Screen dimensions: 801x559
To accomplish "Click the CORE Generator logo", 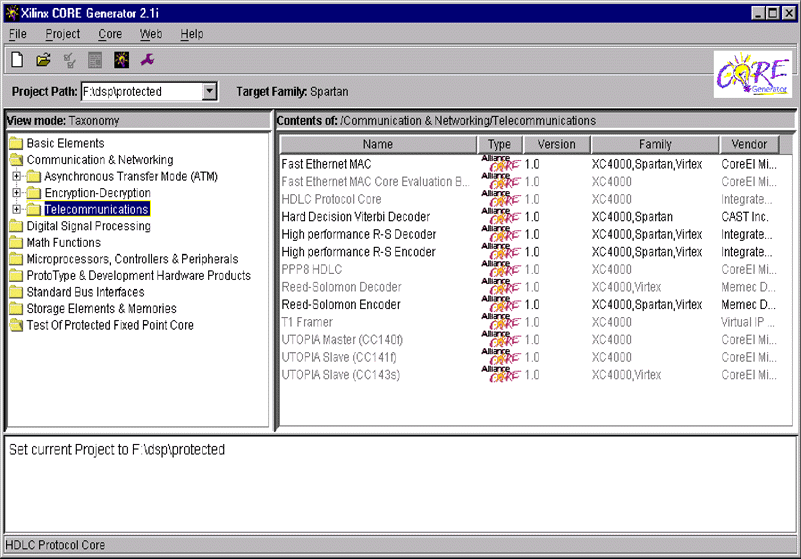I will pos(753,76).
